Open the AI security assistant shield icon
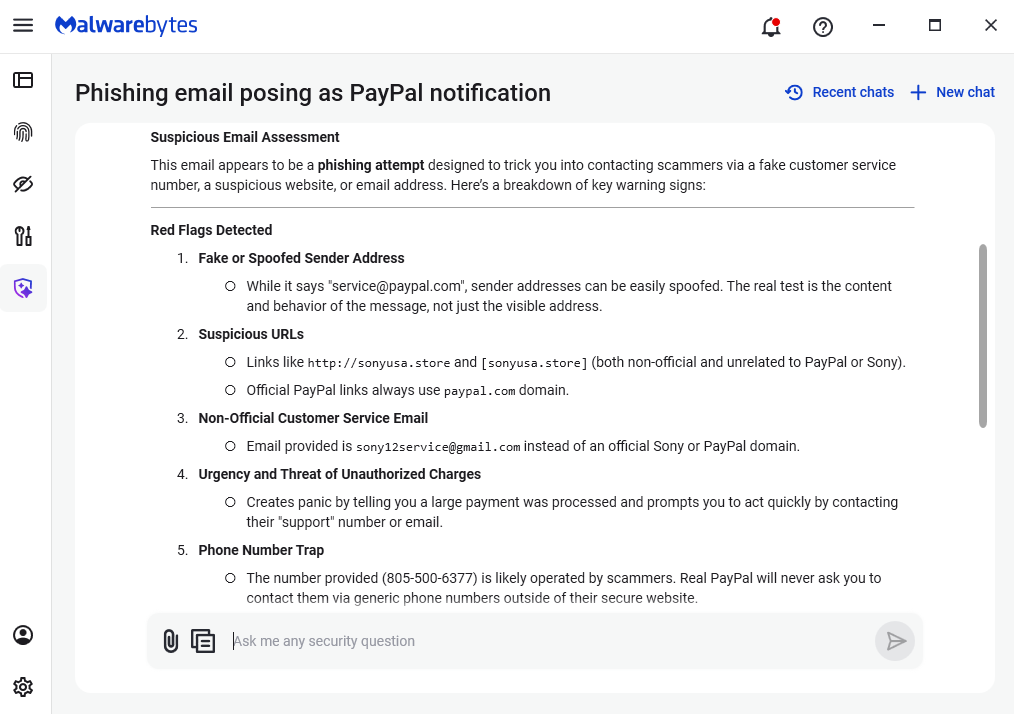 point(23,288)
